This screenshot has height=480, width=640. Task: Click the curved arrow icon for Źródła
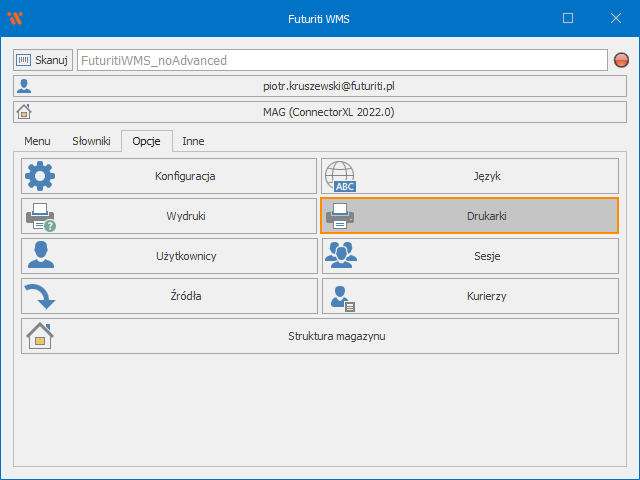40,296
